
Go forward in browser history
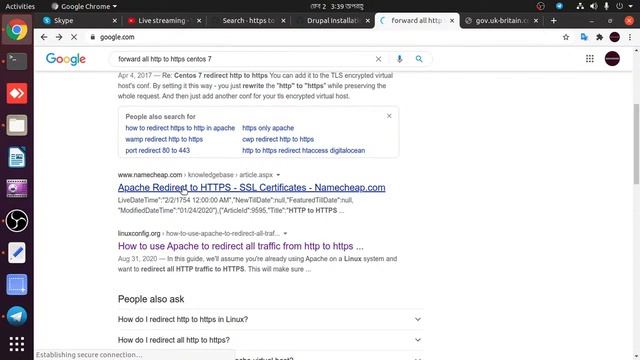pyautogui.click(x=59, y=37)
